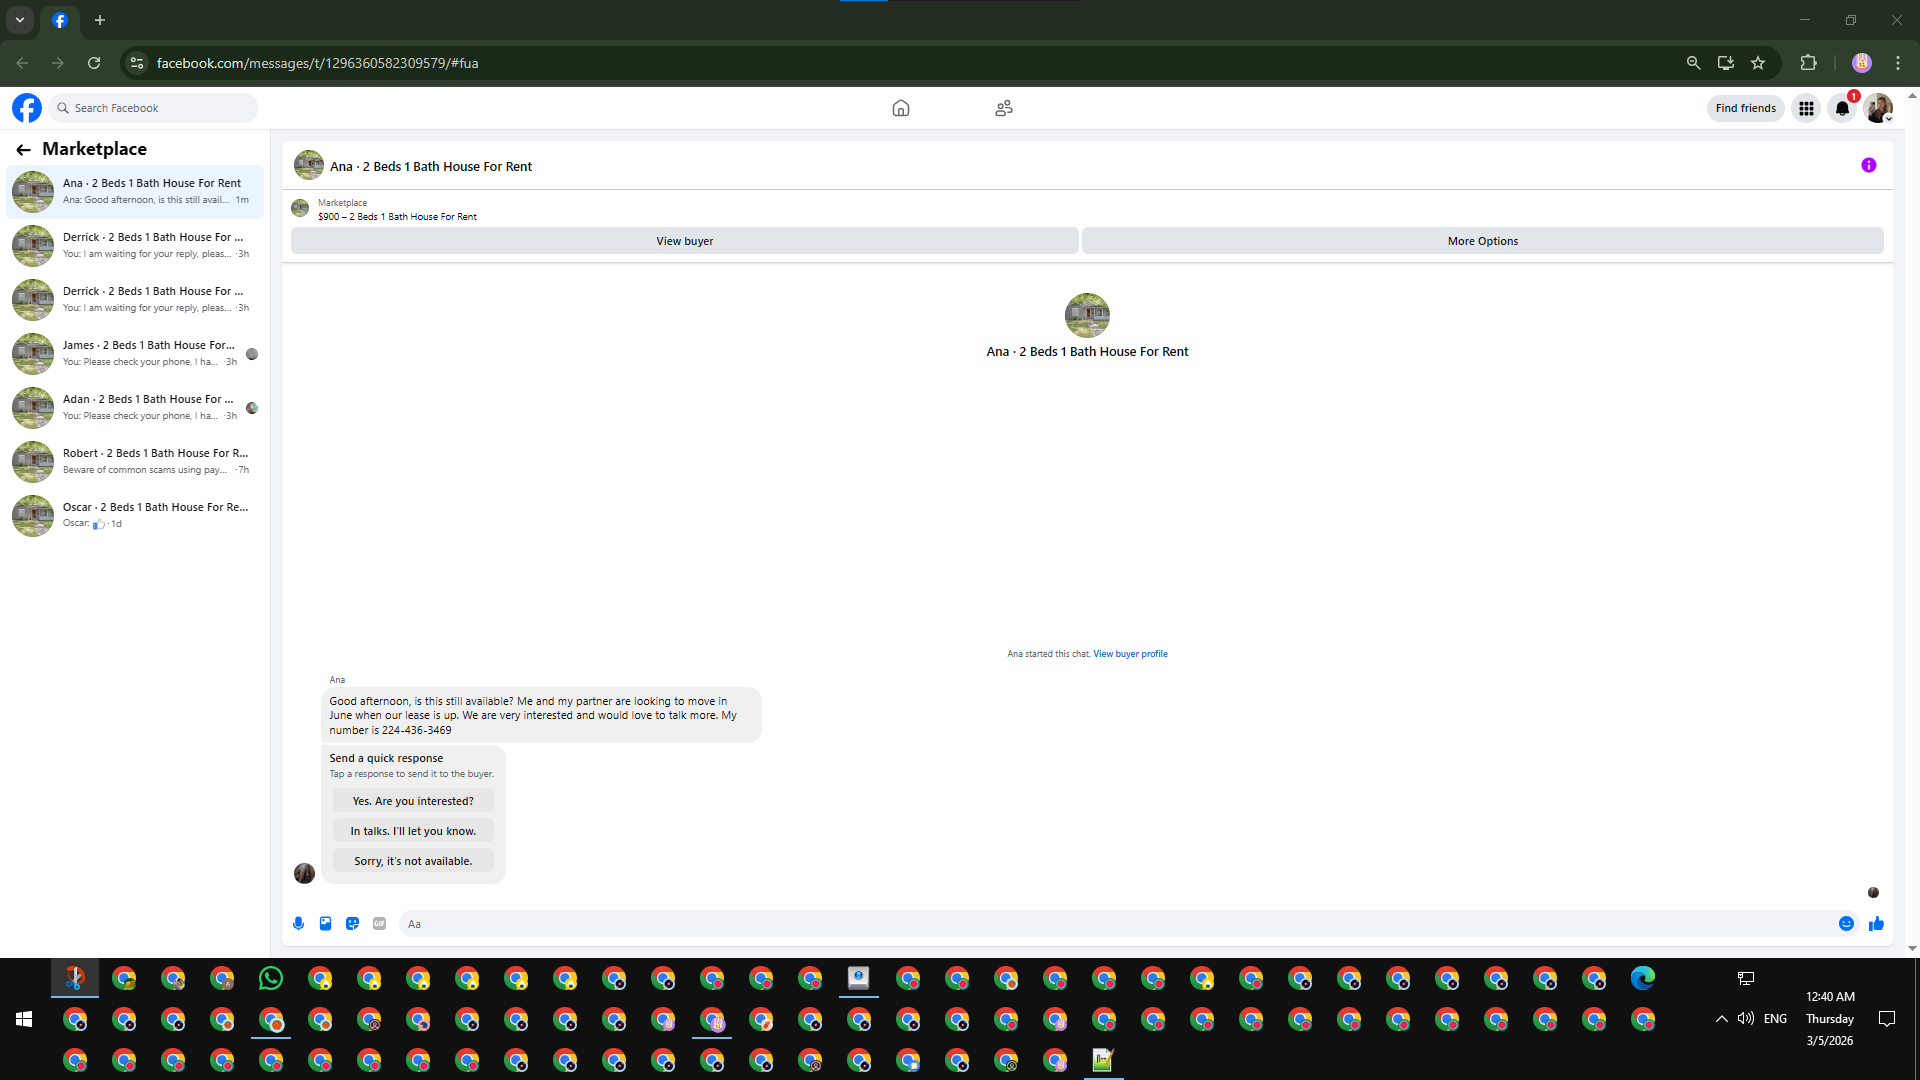Screen dimensions: 1920x1080
Task: Open Microsoft Edge from the taskbar
Action: point(1643,978)
